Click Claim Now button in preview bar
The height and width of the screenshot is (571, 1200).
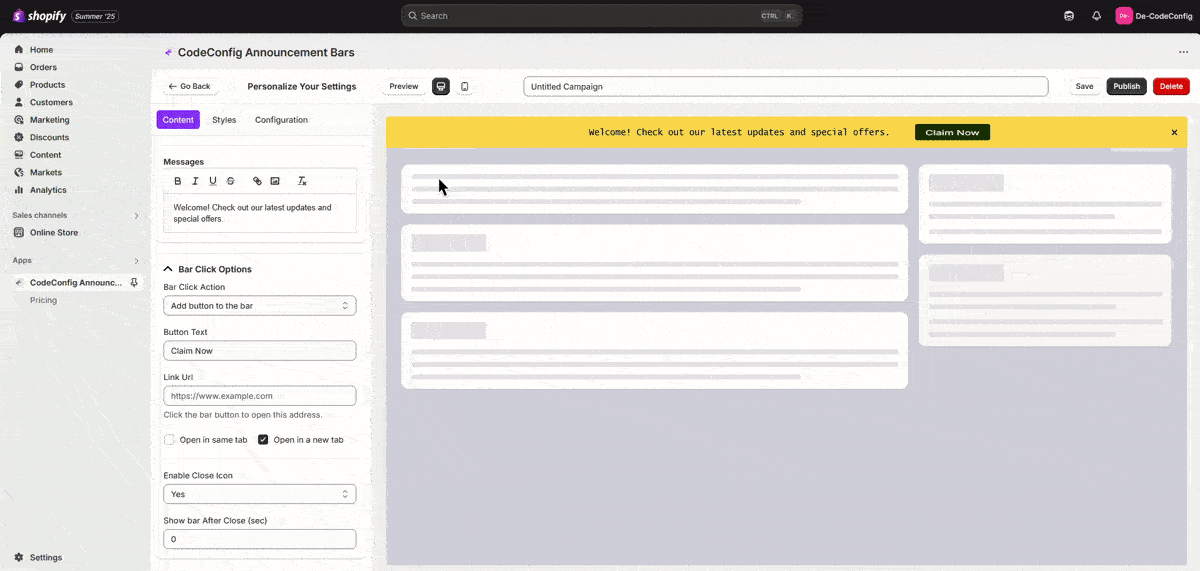pyautogui.click(x=952, y=132)
